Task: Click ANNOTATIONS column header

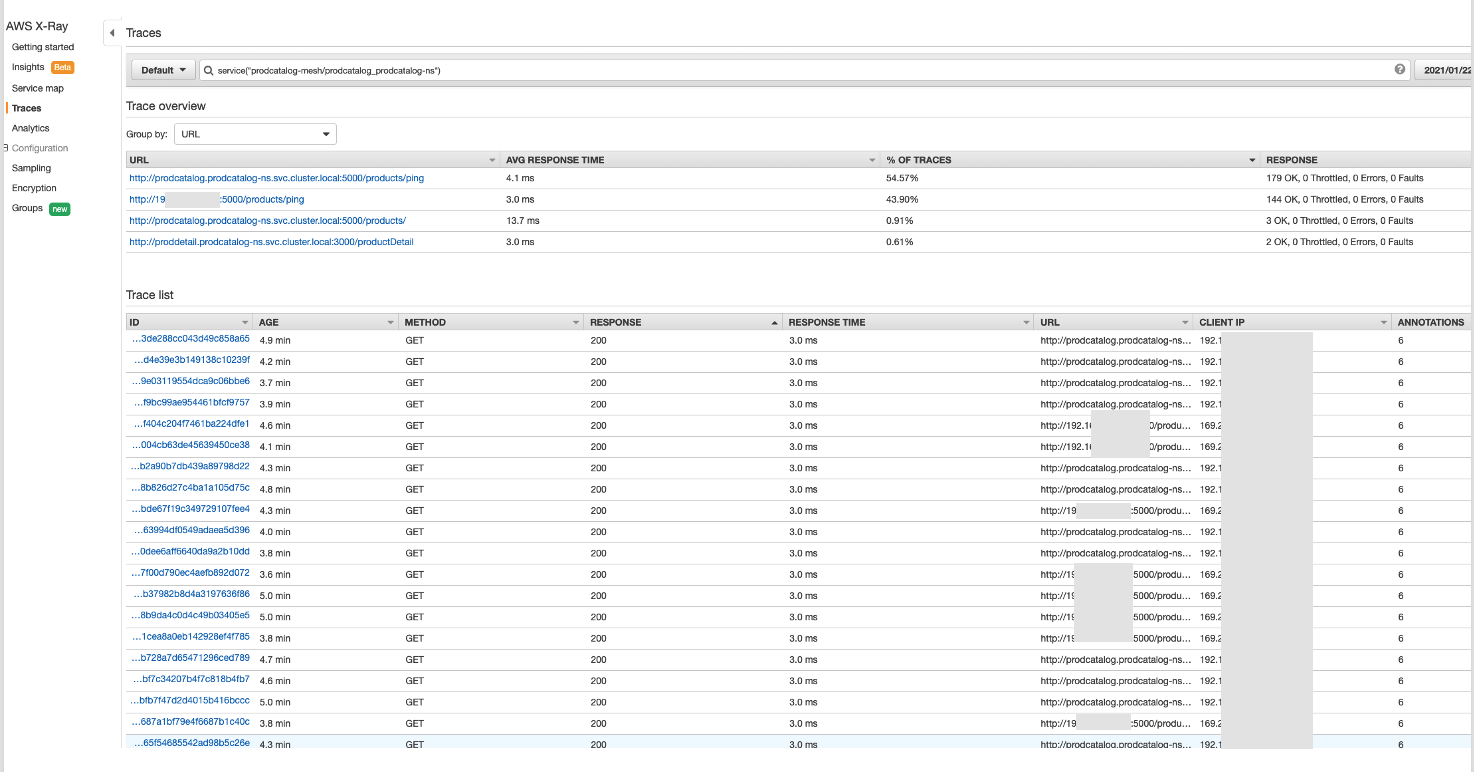Action: click(x=1431, y=322)
